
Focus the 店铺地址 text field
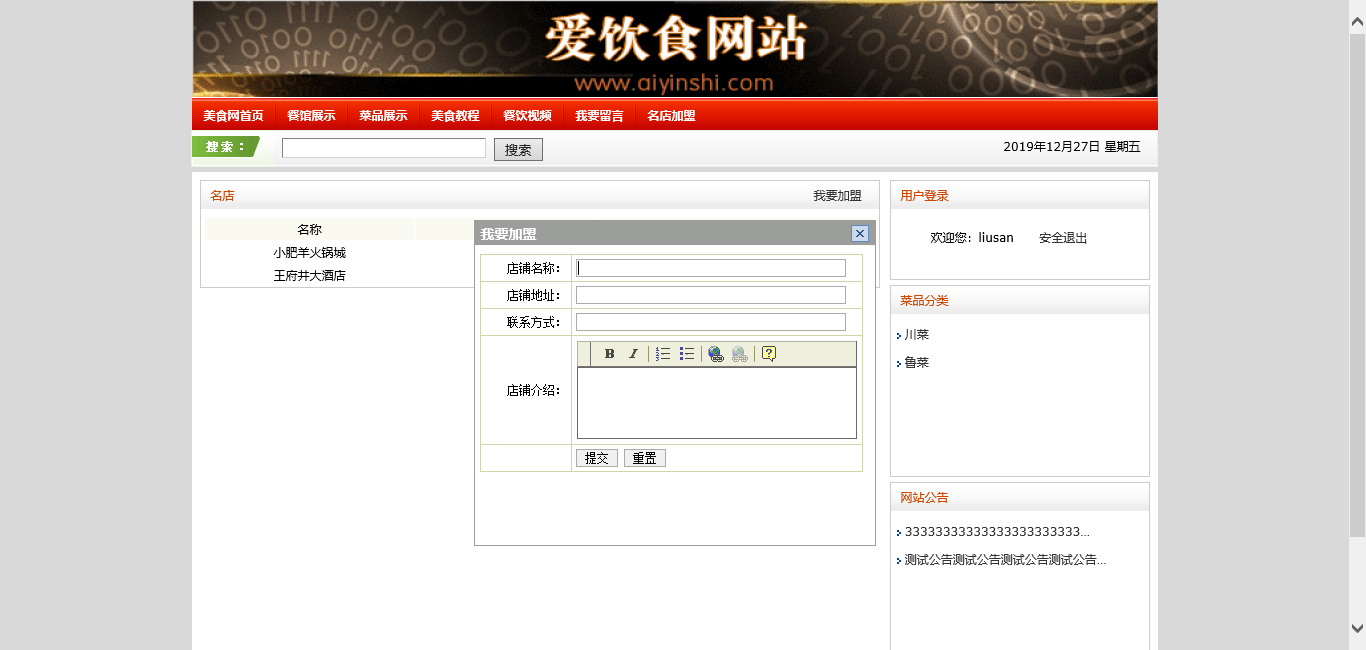tap(711, 295)
